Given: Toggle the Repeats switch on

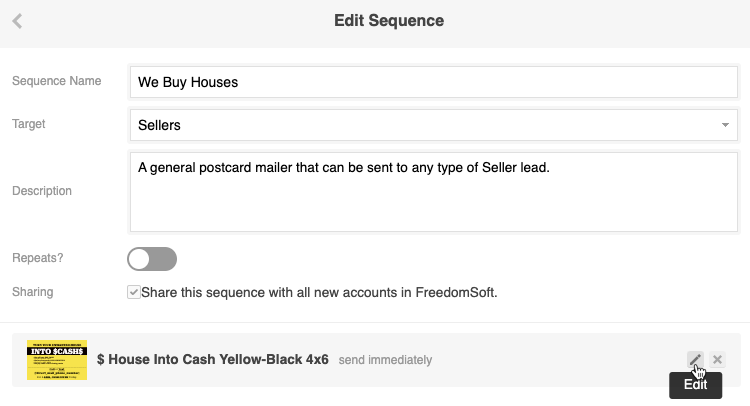Looking at the screenshot, I should [152, 259].
